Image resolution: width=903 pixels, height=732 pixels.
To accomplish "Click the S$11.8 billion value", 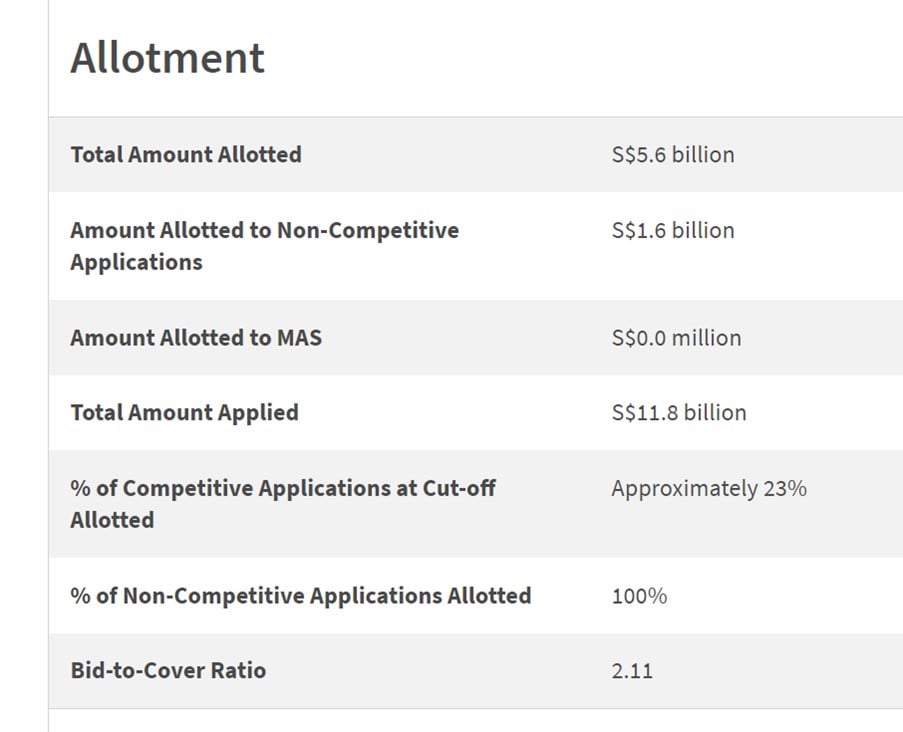I will 679,412.
